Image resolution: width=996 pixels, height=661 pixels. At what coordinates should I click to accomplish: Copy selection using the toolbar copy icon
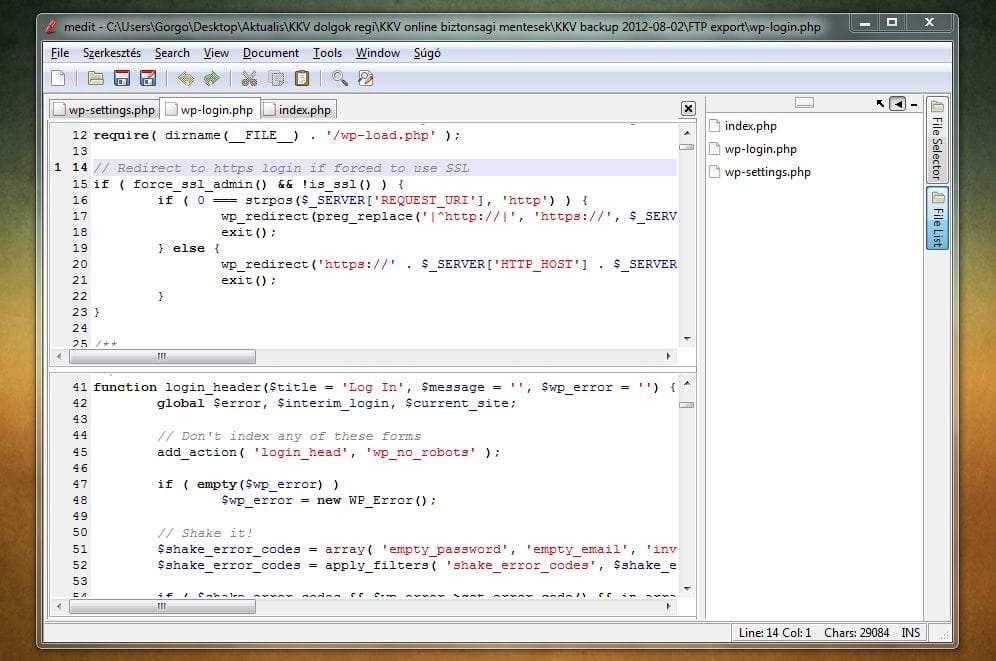click(x=276, y=78)
